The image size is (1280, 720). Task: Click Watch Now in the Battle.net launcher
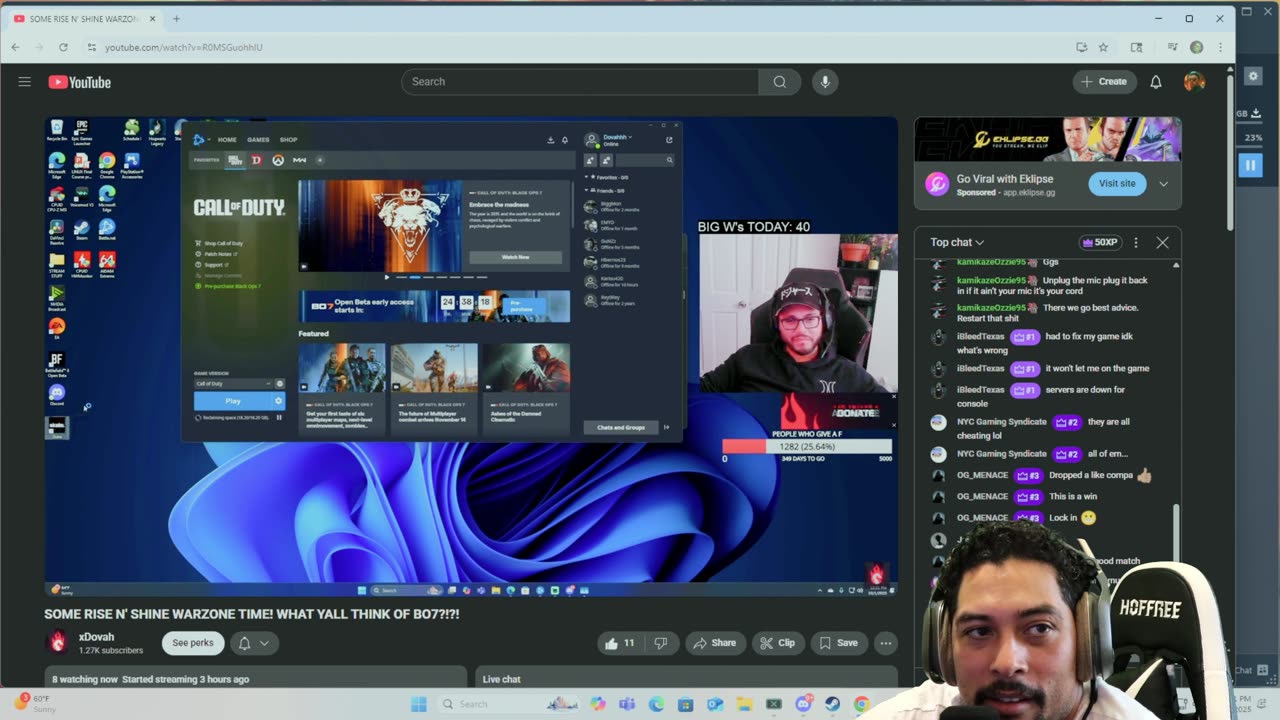click(x=515, y=257)
